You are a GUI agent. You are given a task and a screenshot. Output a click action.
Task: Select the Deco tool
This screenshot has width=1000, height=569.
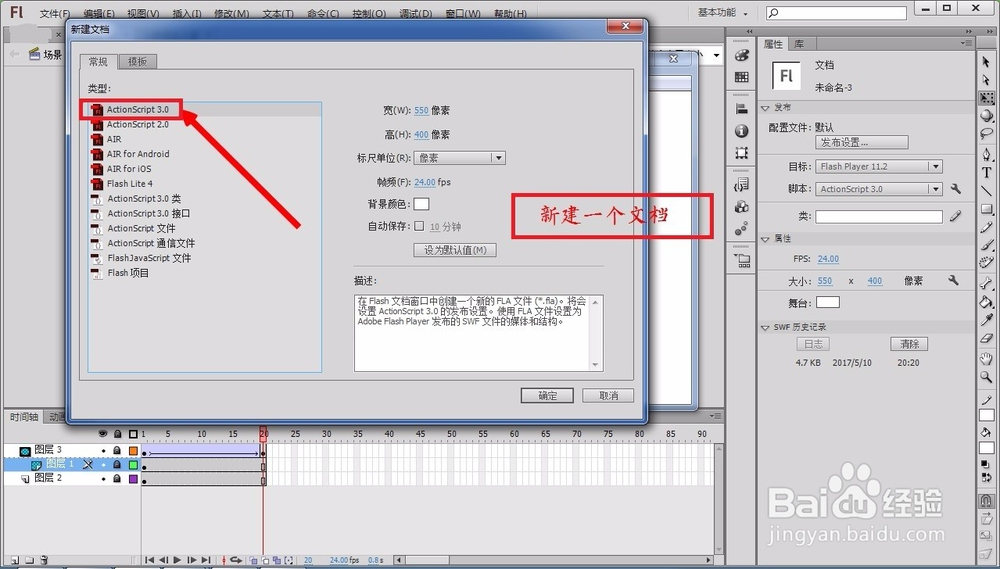[x=987, y=263]
